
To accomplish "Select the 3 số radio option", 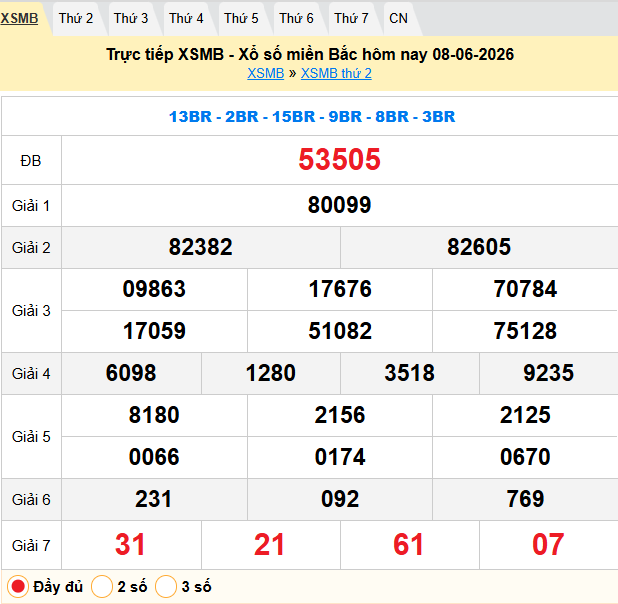I will pos(166,587).
